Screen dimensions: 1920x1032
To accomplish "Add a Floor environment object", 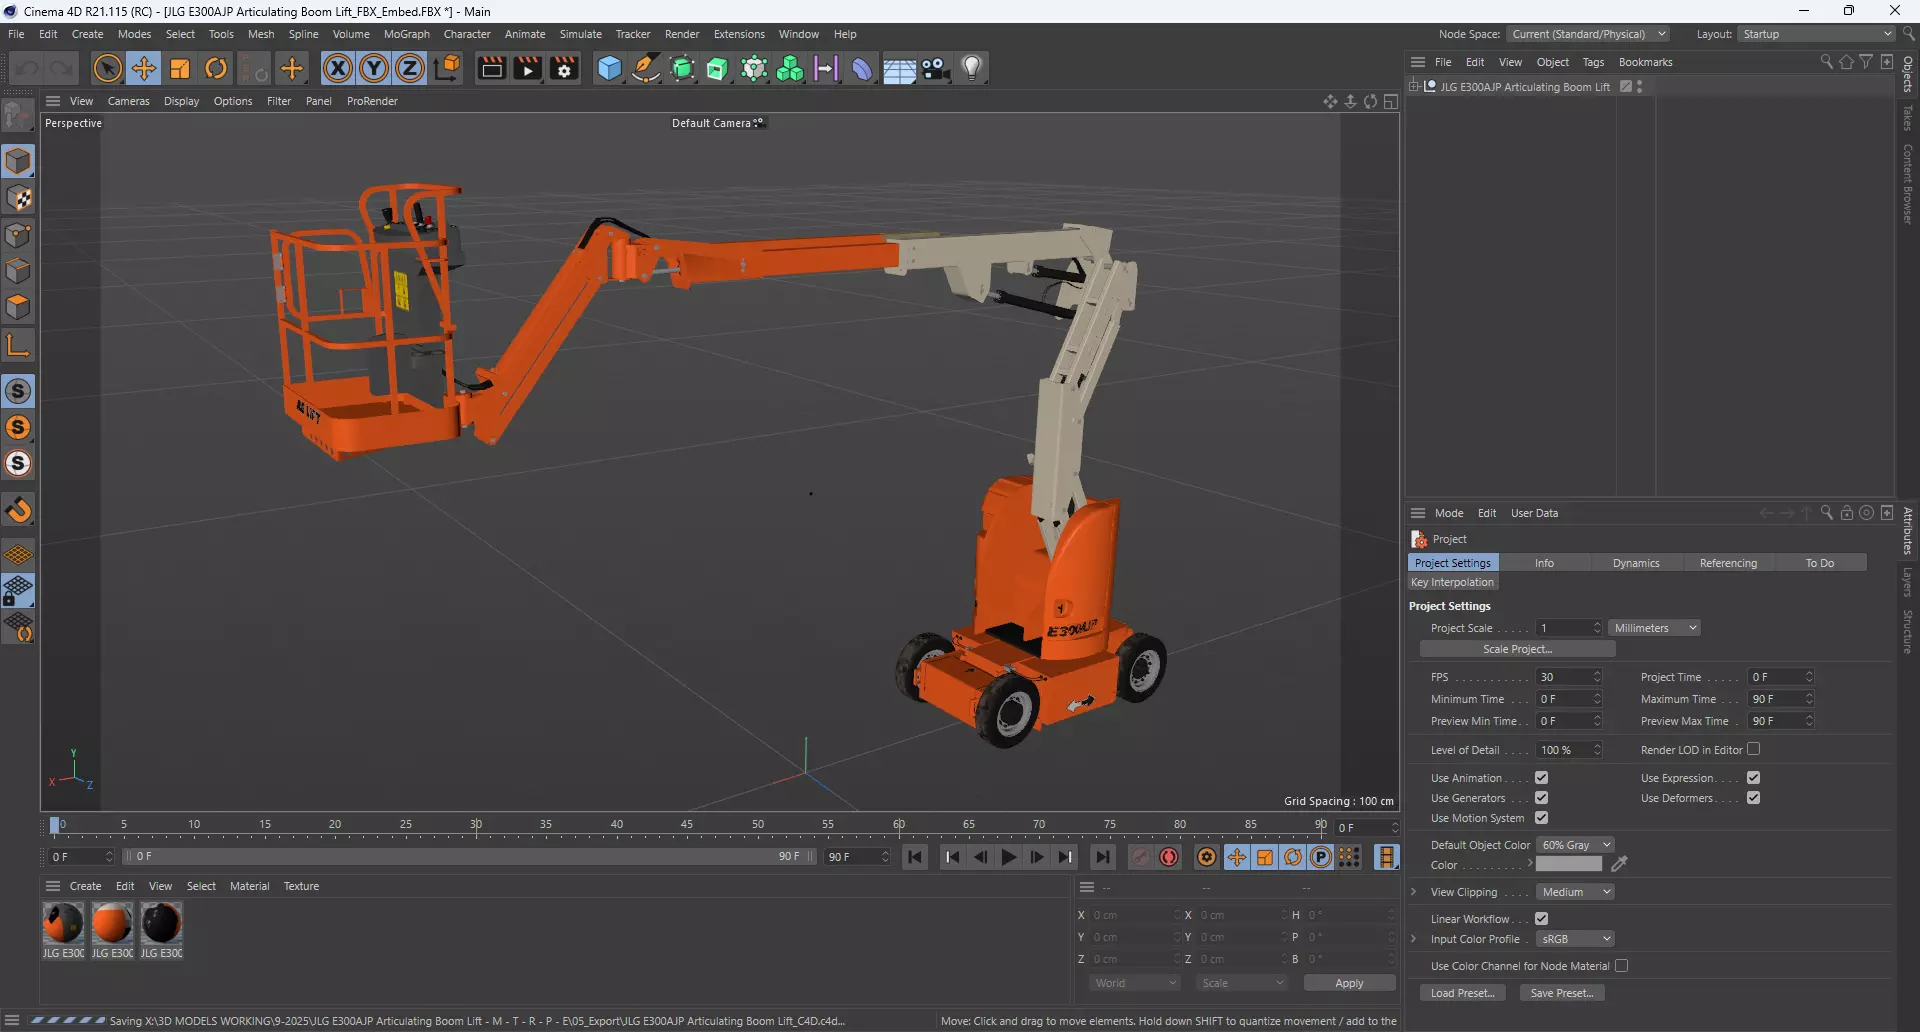I will (x=899, y=68).
